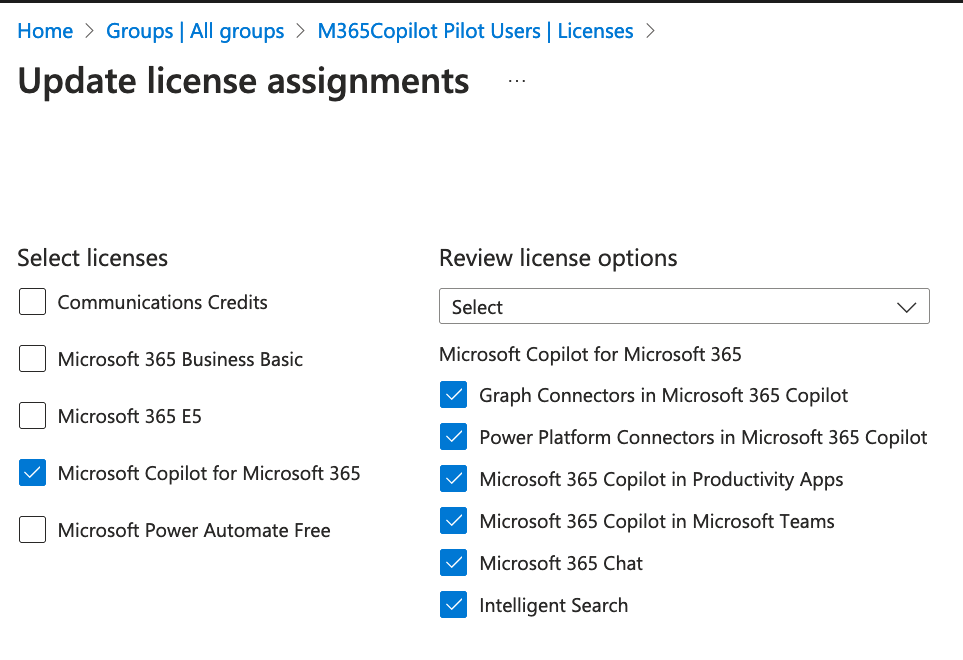This screenshot has height=660, width=963.
Task: Tick the Microsoft 365 E5 checkbox
Action: tap(33, 416)
